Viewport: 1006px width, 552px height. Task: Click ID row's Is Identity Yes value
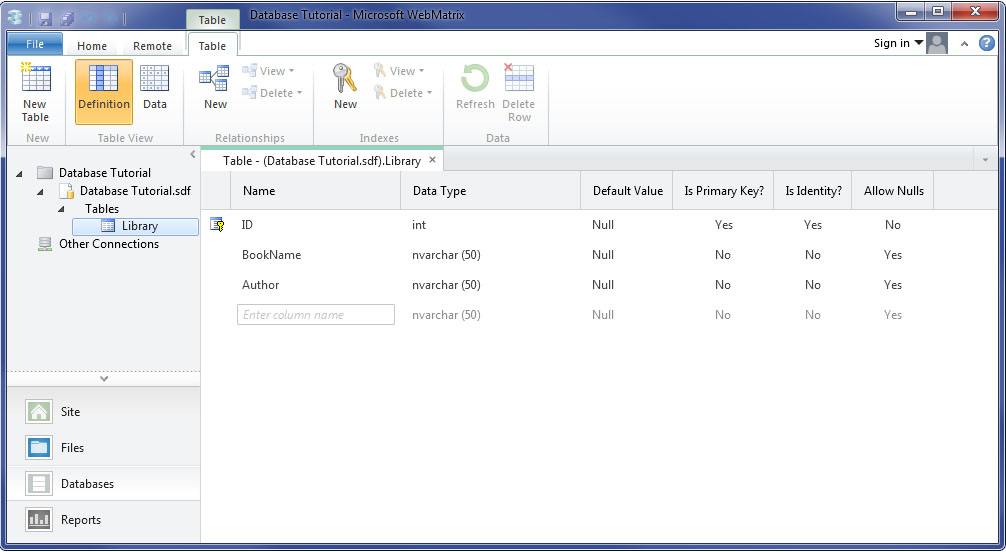tap(813, 225)
